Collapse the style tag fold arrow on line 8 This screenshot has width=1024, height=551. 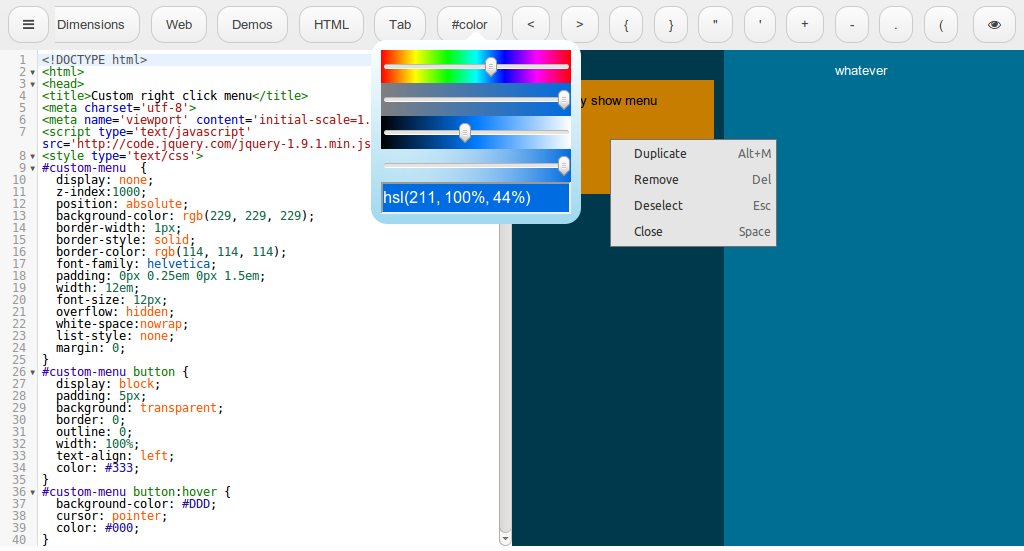pyautogui.click(x=33, y=157)
